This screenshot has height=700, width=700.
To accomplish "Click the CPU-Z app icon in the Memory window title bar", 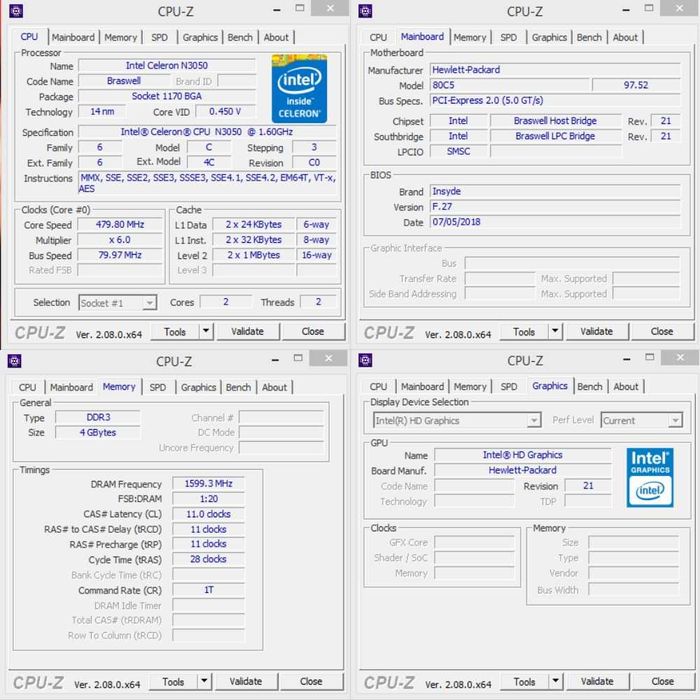I will click(x=14, y=361).
